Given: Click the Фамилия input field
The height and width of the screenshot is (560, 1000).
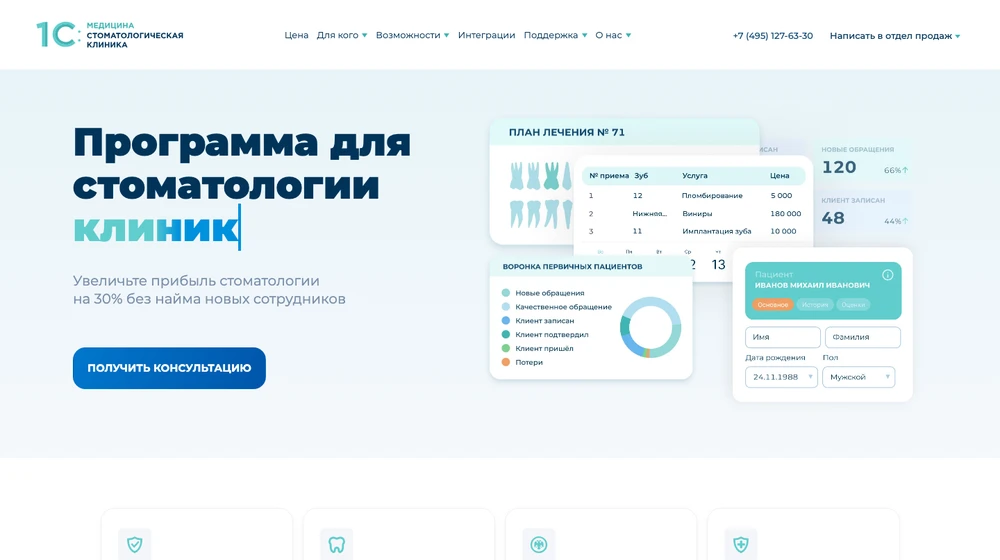Looking at the screenshot, I should (x=862, y=337).
